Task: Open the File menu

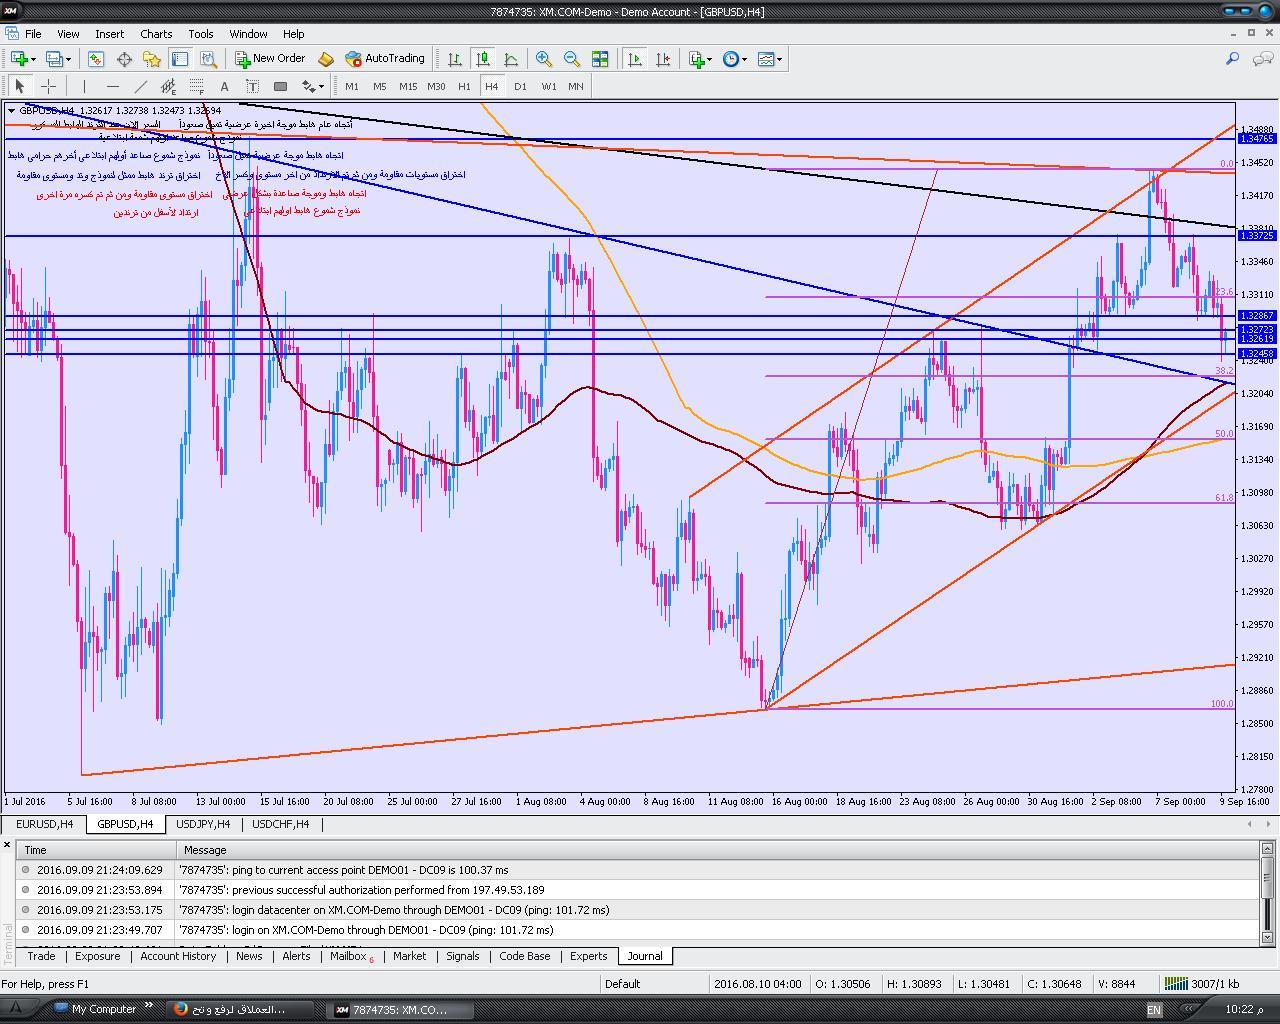Action: (x=33, y=34)
